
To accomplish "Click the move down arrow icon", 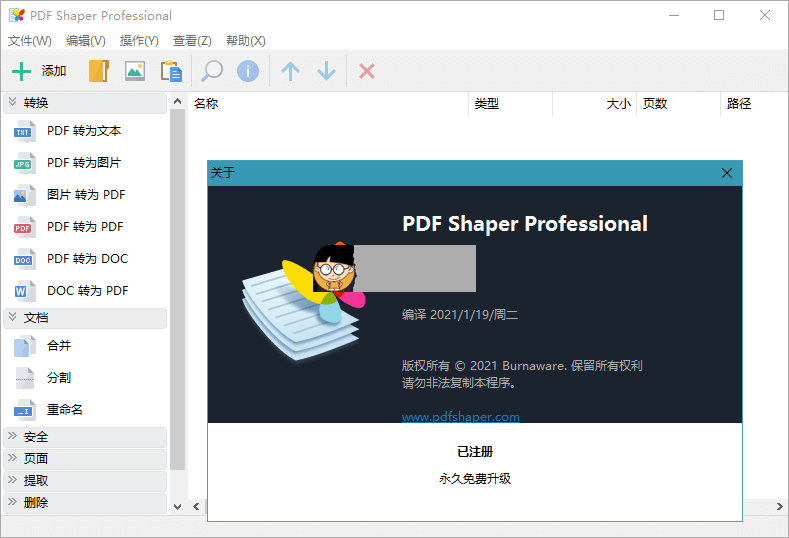I will click(327, 71).
